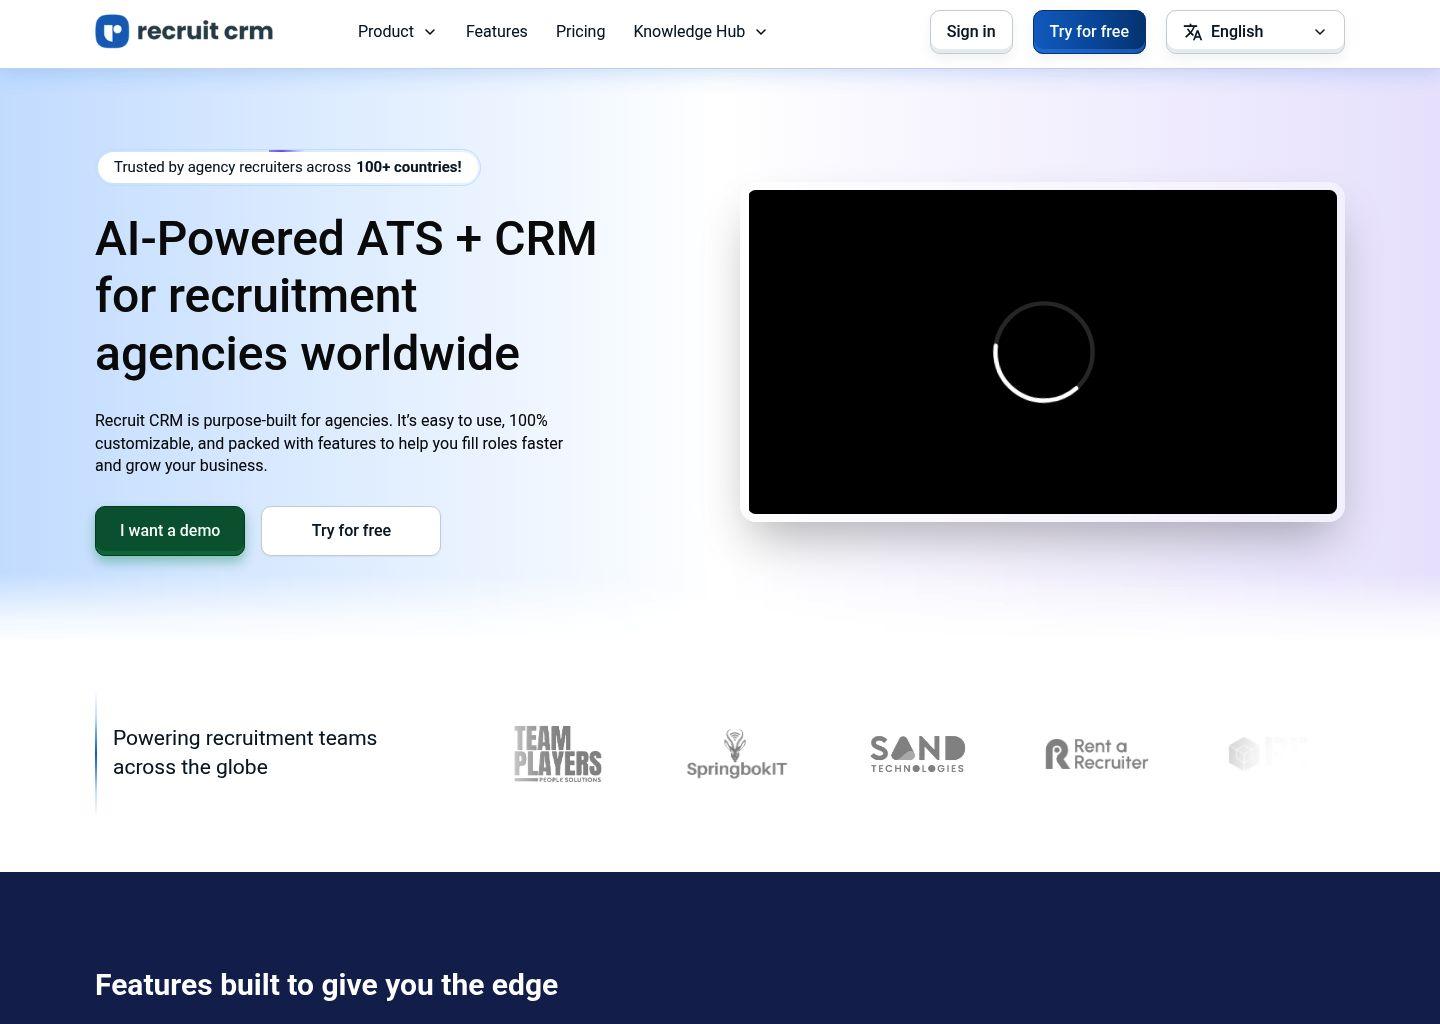Viewport: 1440px width, 1024px height.
Task: Click the I want a demo button
Action: [169, 530]
